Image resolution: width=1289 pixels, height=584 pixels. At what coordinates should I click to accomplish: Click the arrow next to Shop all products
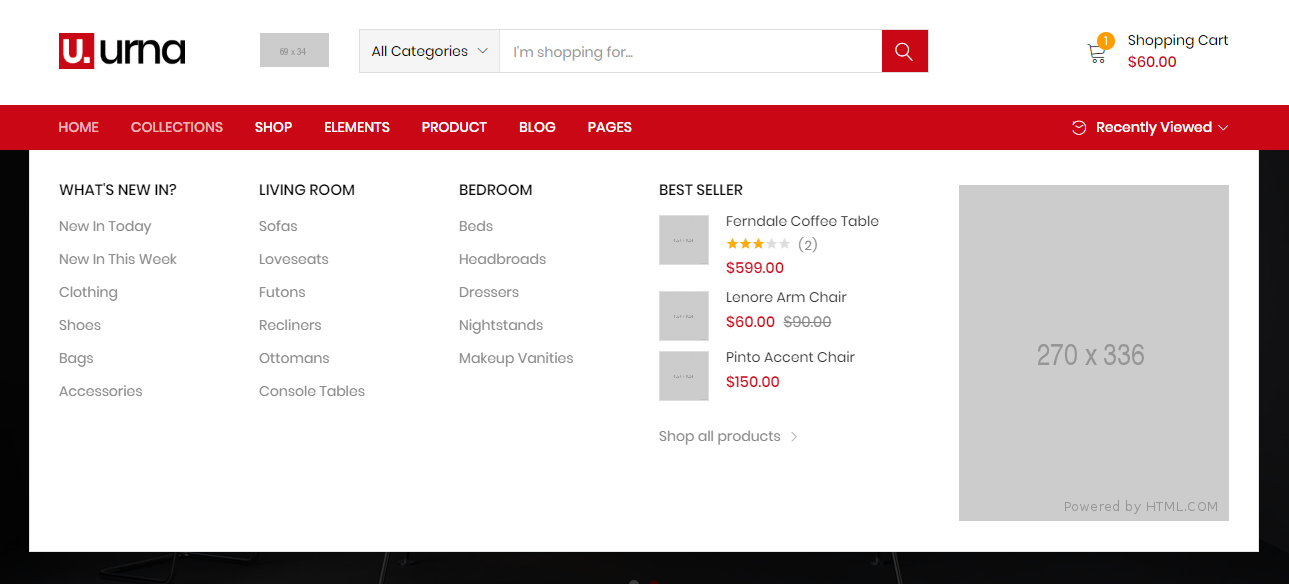794,437
